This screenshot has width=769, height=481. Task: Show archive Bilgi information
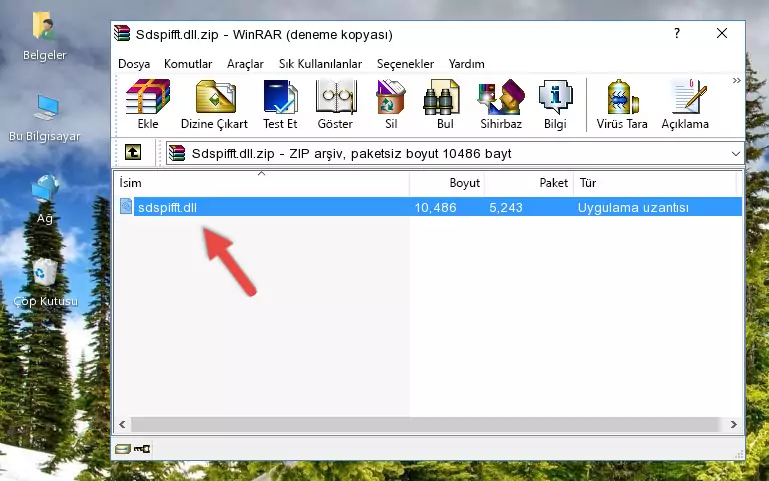555,104
